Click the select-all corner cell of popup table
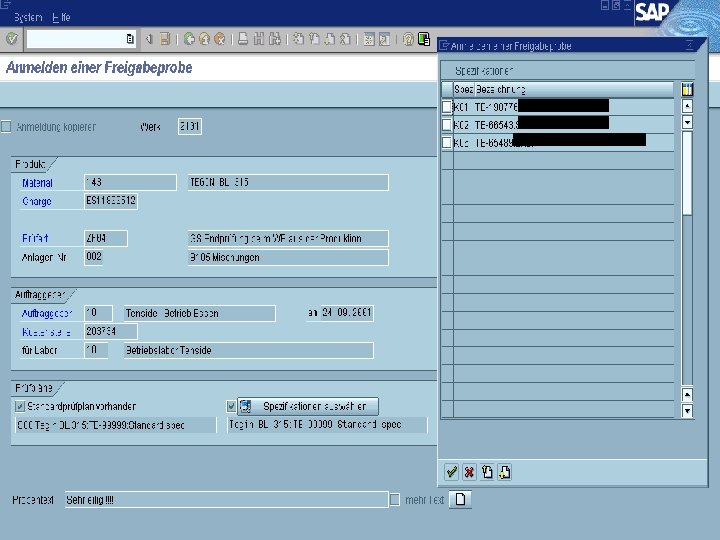The width and height of the screenshot is (720, 540). click(447, 89)
